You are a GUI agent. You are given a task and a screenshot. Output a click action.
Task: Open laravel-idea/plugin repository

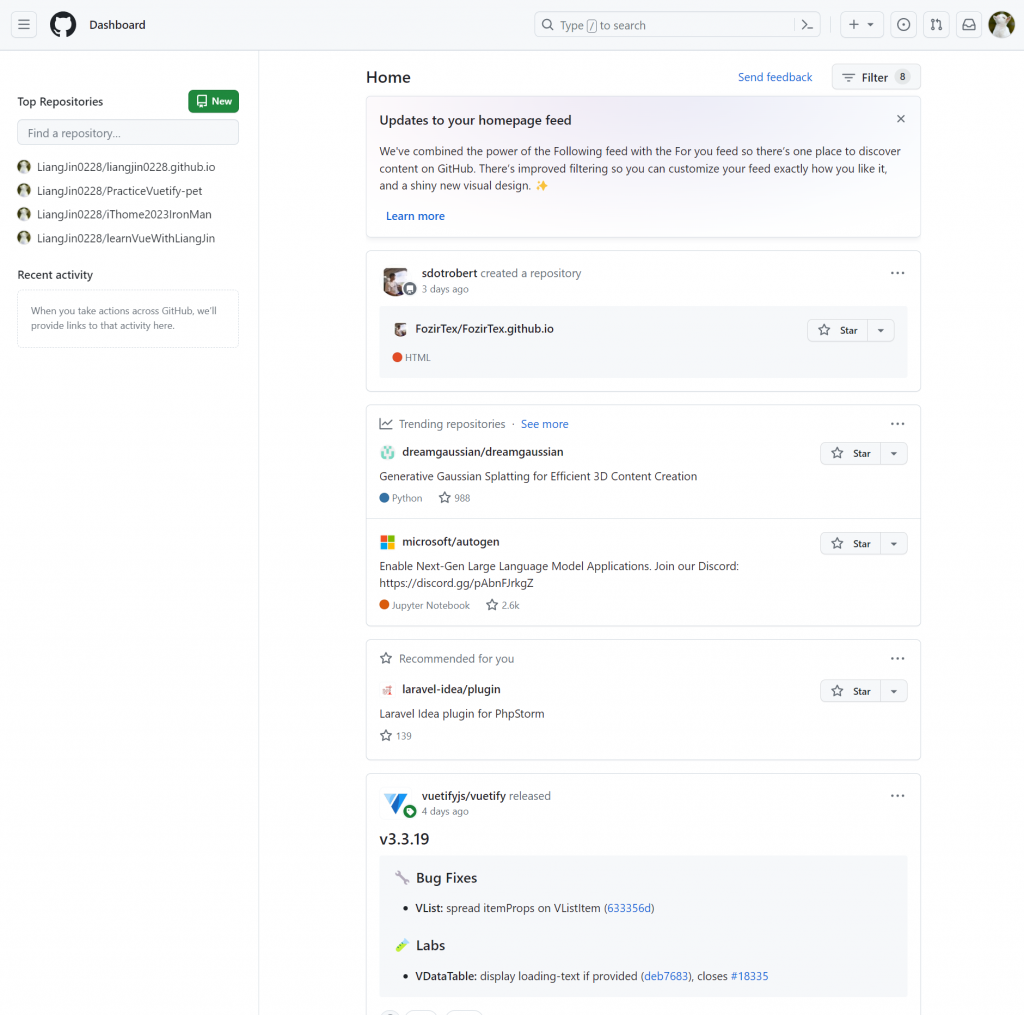(451, 690)
